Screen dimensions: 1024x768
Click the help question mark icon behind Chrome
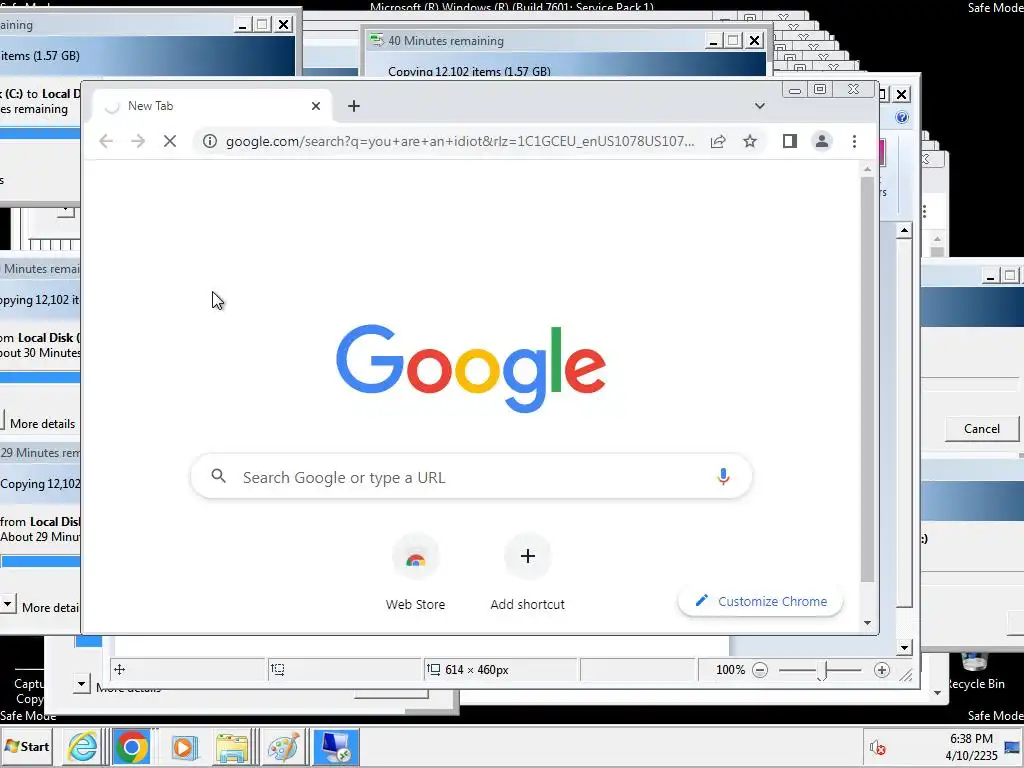(902, 118)
